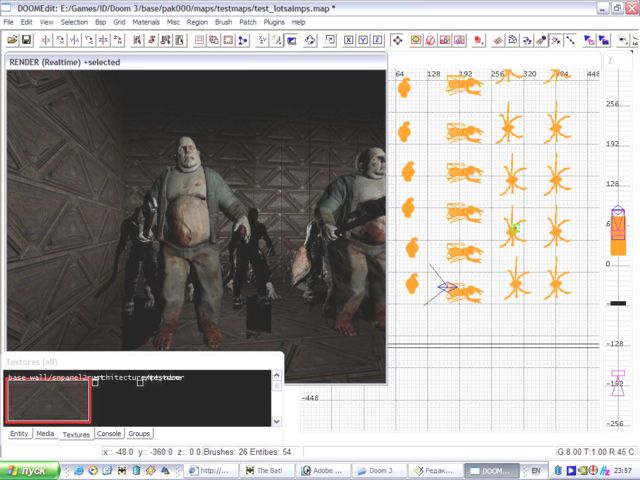Lock scaling to the Z axis
The width and height of the screenshot is (640, 480).
[378, 40]
